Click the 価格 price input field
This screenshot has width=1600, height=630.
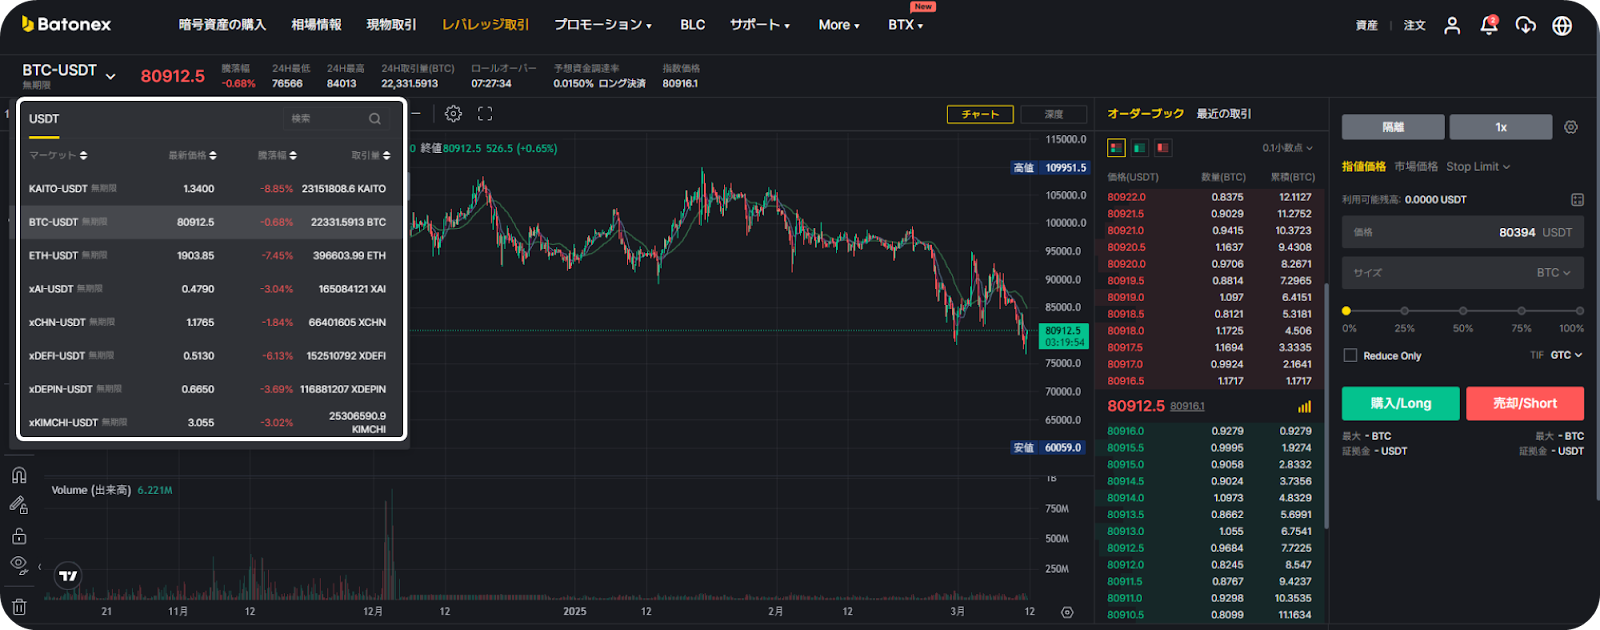point(1463,232)
